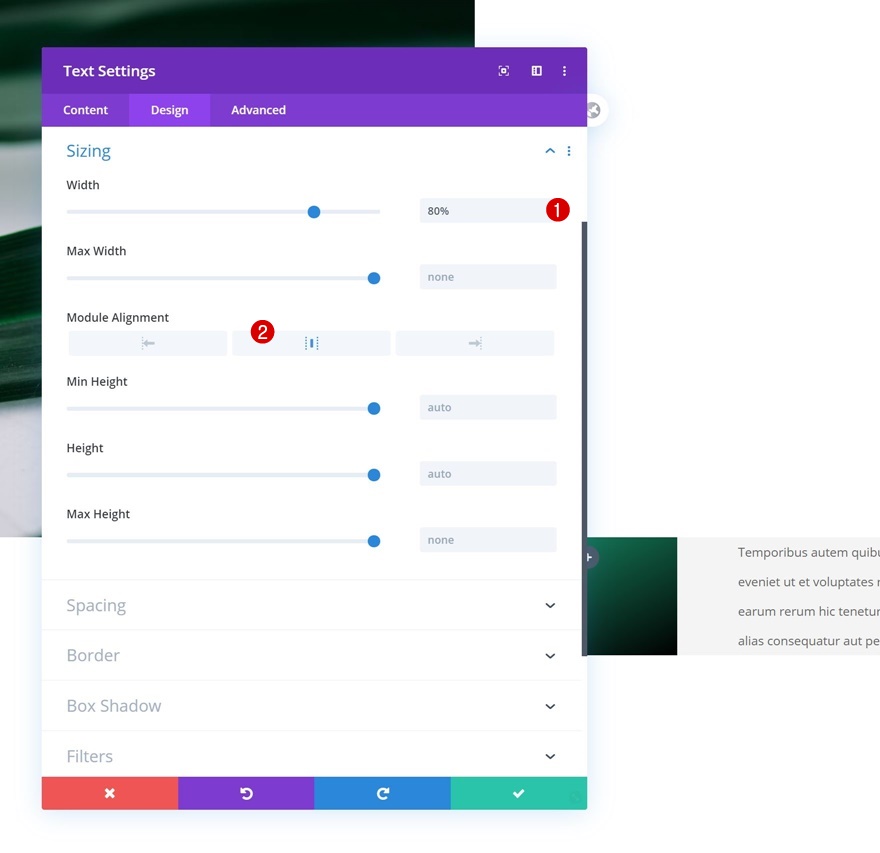Toggle the snap modal sidebar icon

tap(537, 71)
